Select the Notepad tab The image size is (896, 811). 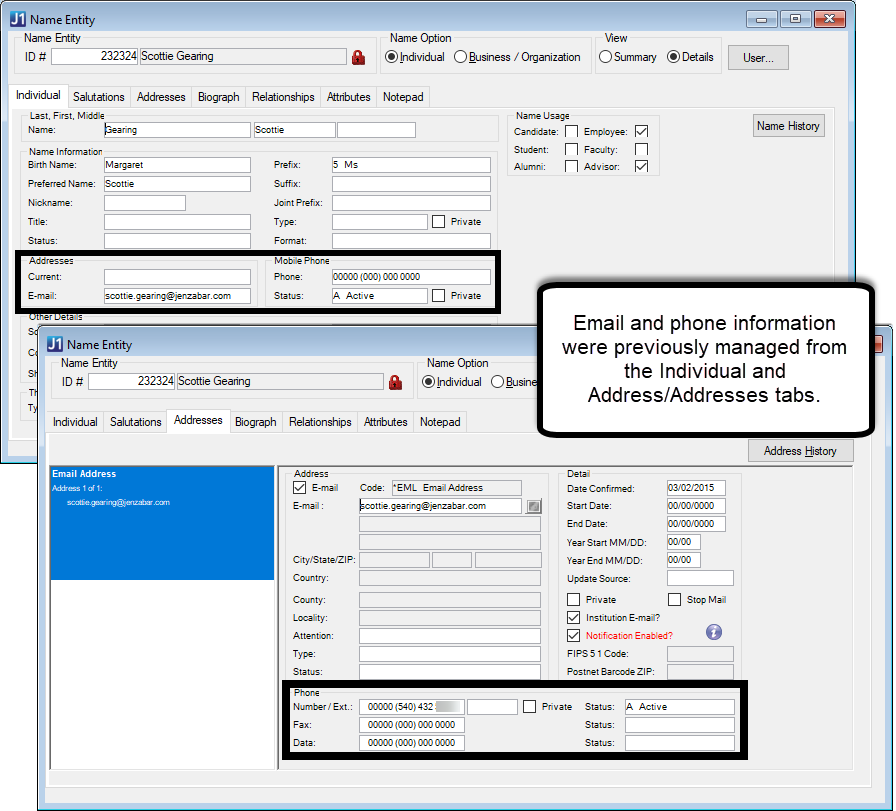(403, 96)
